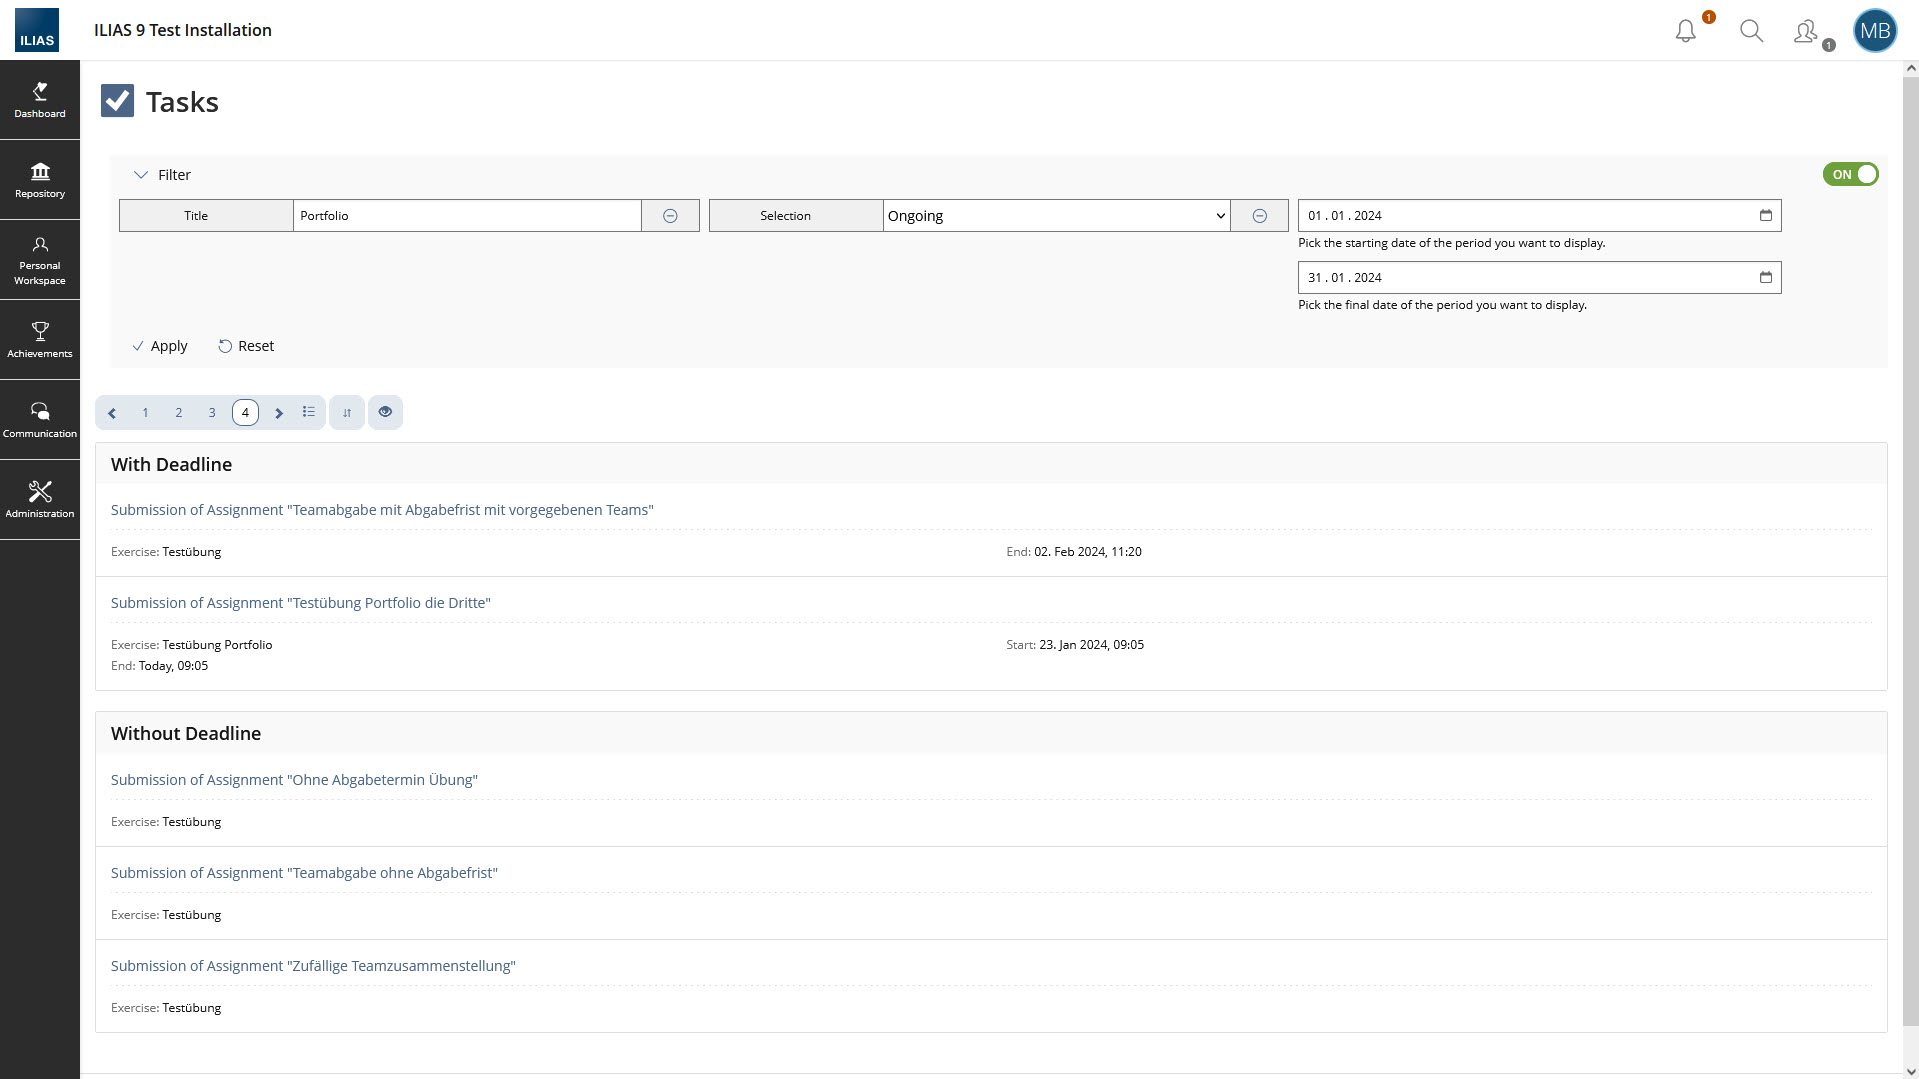
Task: Open the Ongoing selection dropdown
Action: click(1056, 216)
